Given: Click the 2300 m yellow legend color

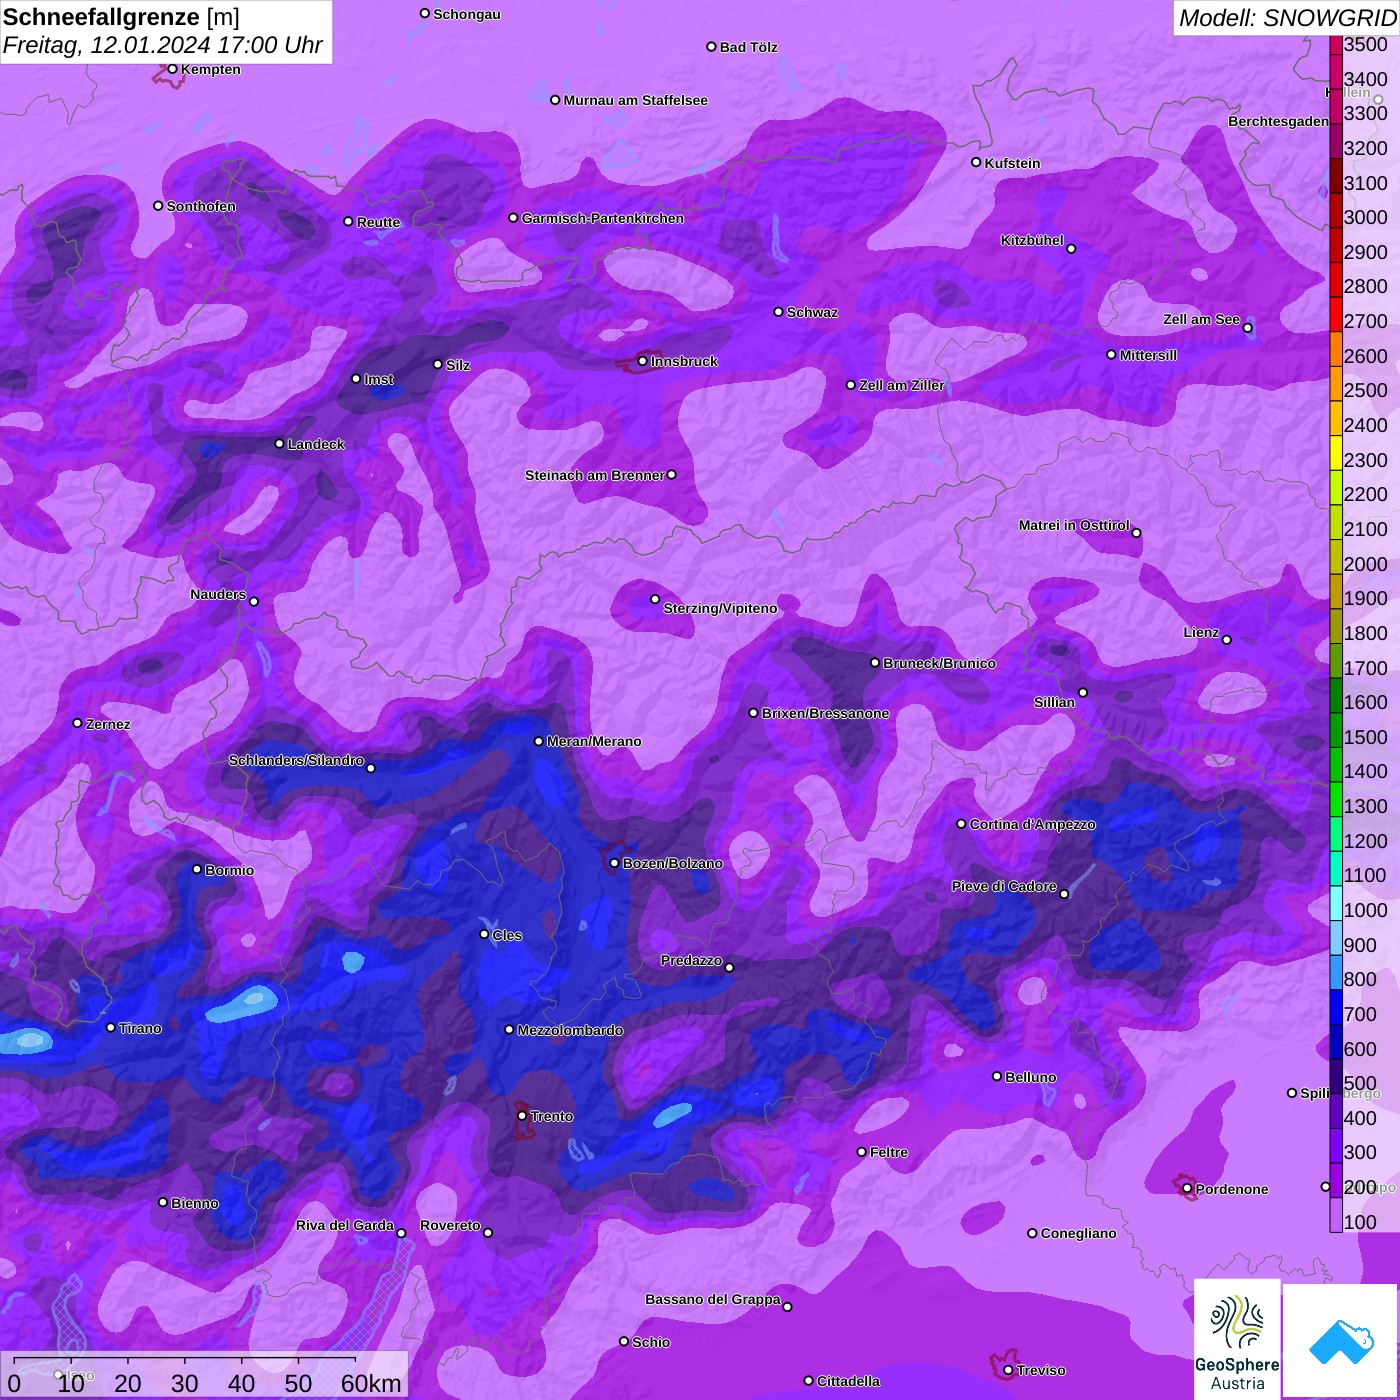Looking at the screenshot, I should click(1336, 453).
